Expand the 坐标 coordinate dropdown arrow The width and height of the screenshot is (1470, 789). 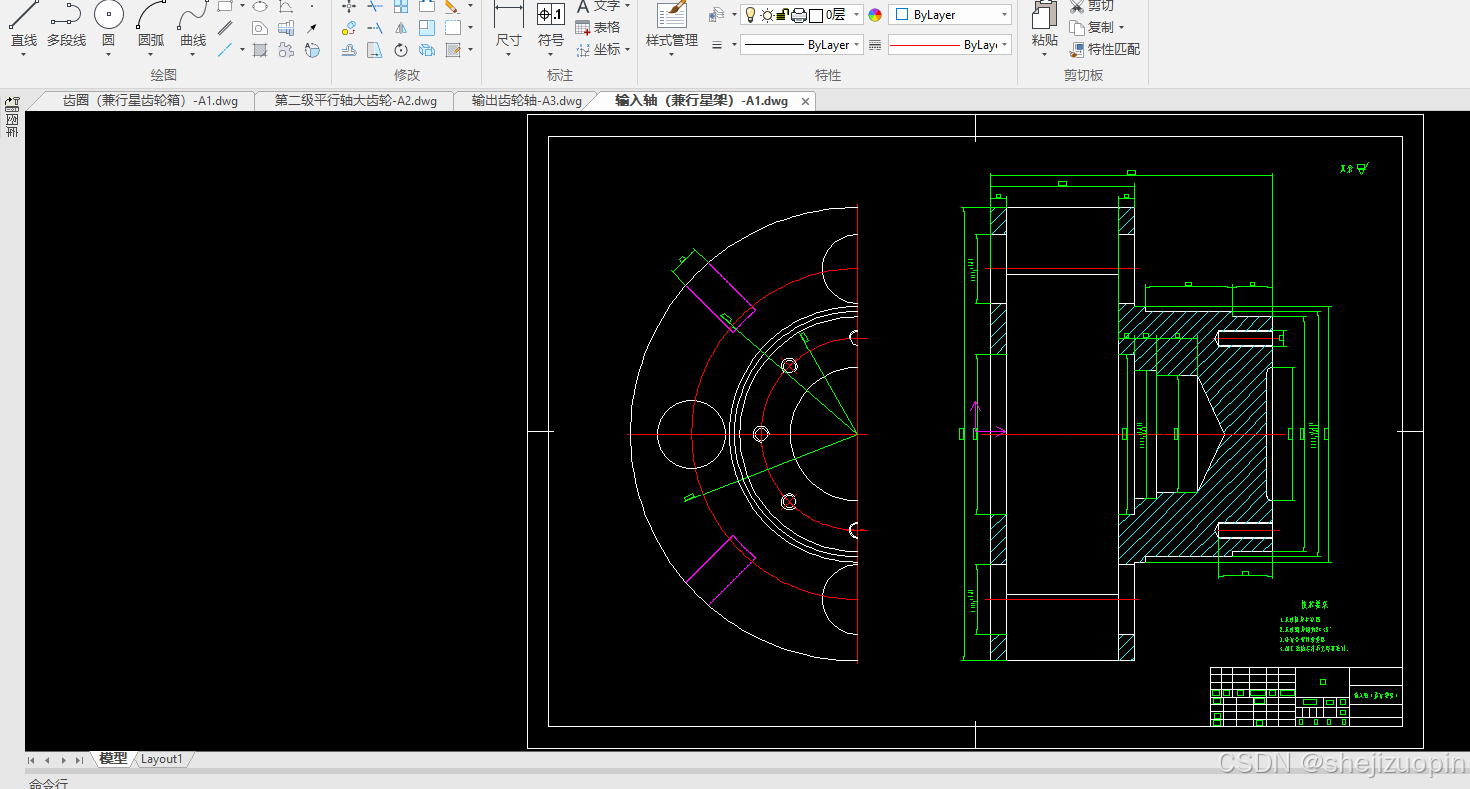pos(627,49)
